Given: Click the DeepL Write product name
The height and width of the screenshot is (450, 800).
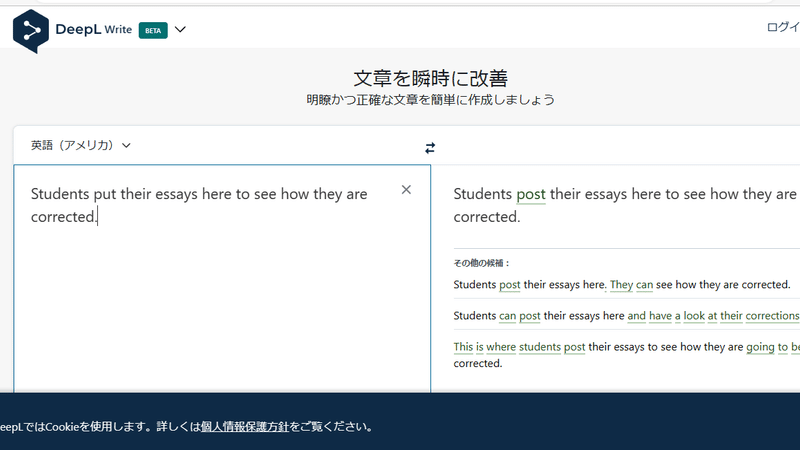Looking at the screenshot, I should (x=93, y=30).
